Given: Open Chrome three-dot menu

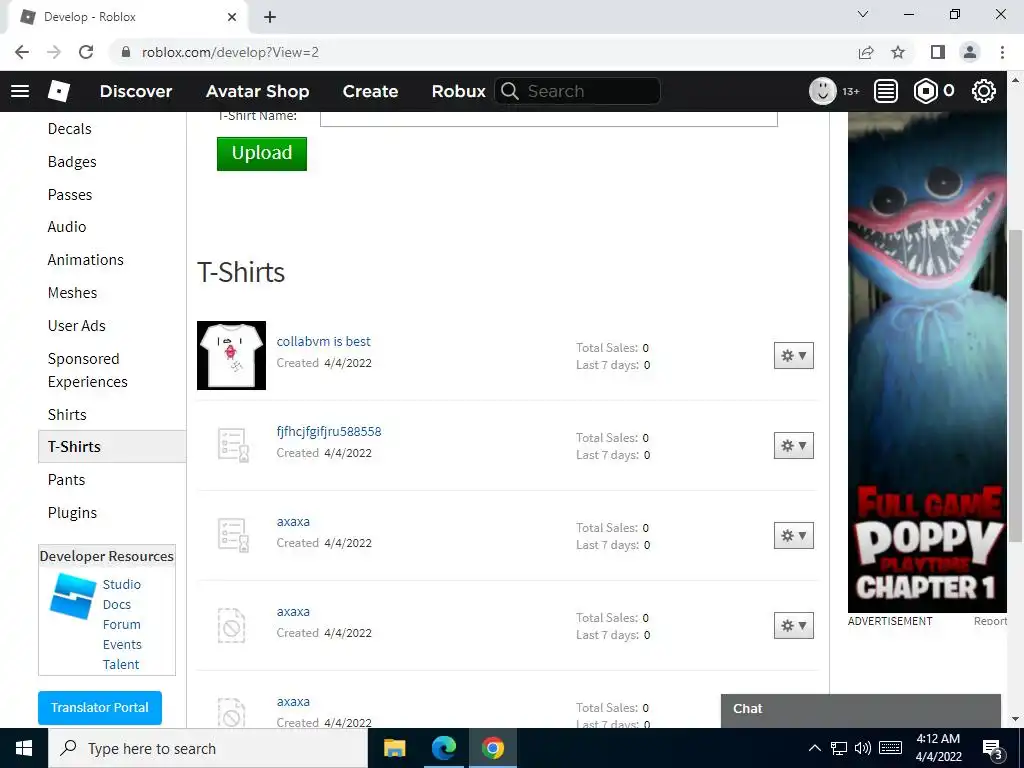Looking at the screenshot, I should [x=1002, y=52].
